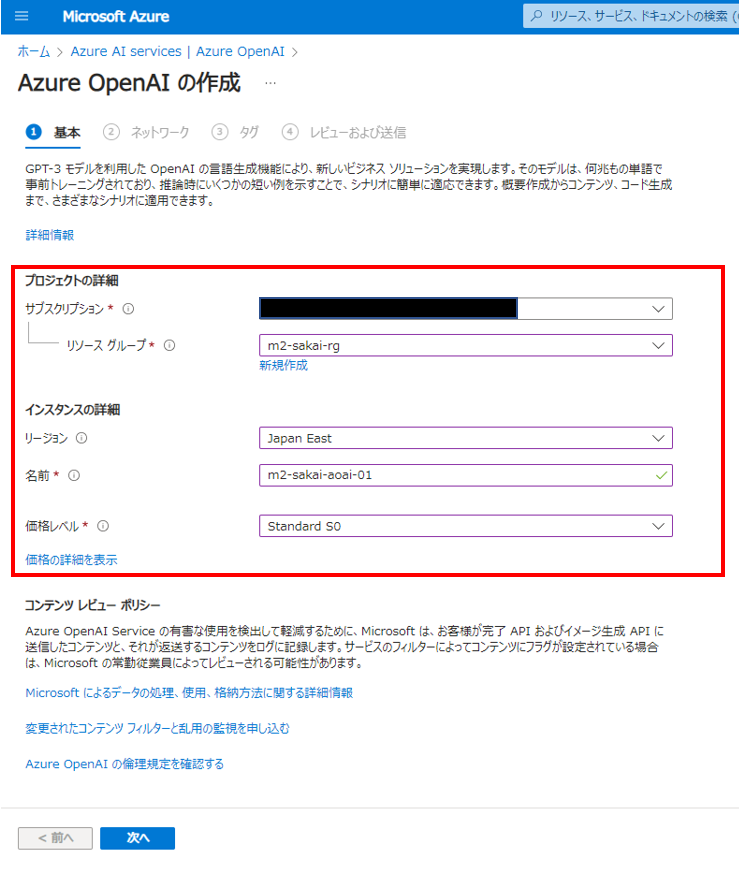Open the リソース グループ dropdown showing m2-sakai-rg
Screen dimensions: 739x874
coord(465,346)
